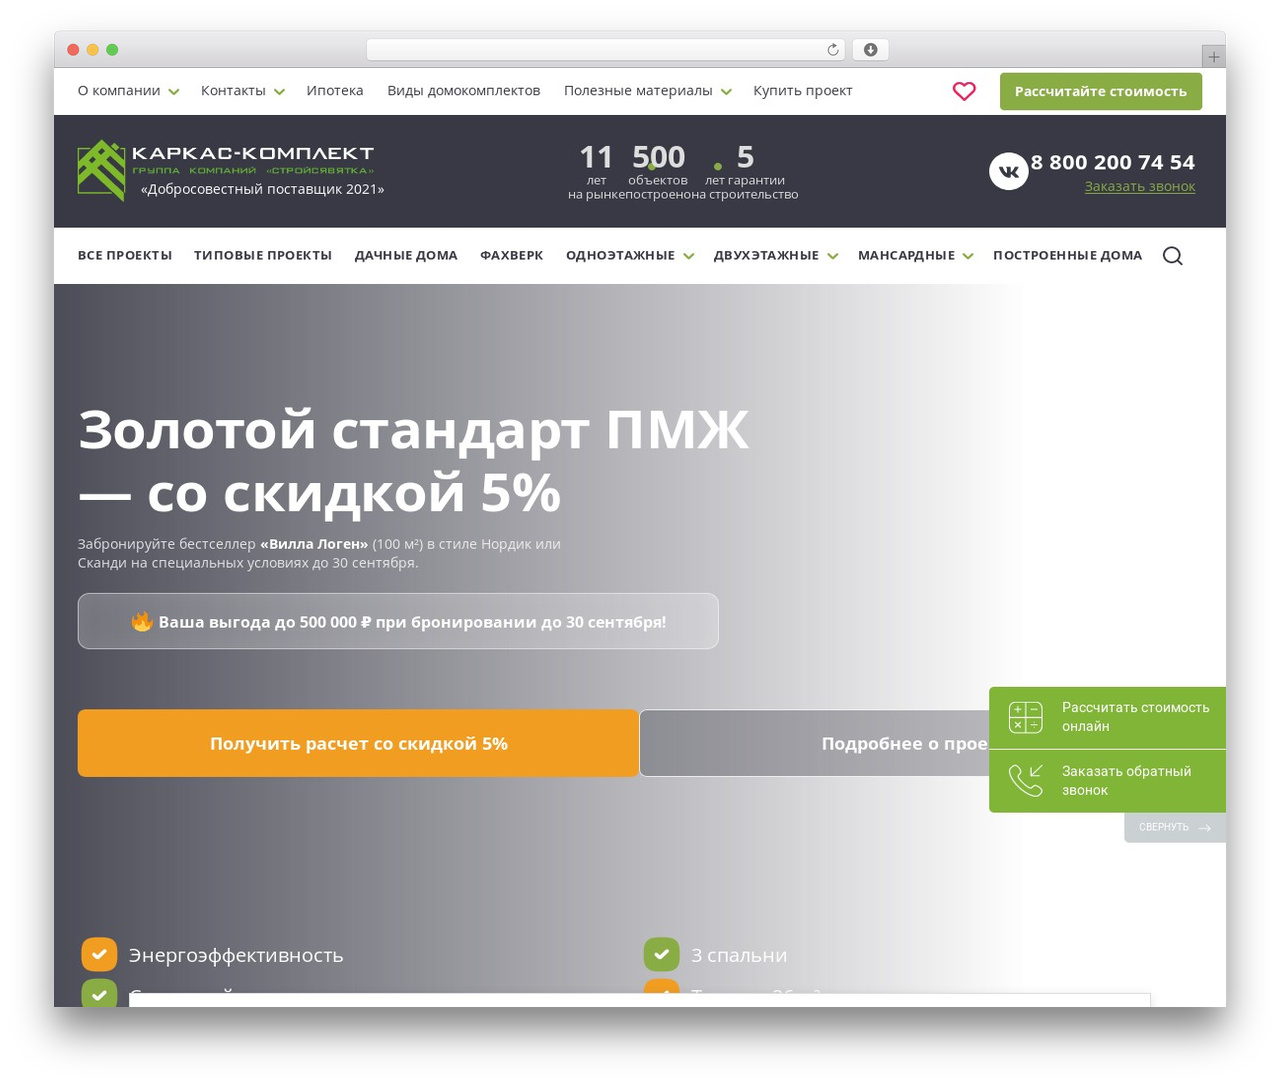Click the «Добросовестный поставщик 2021» text
Viewport: 1280px width, 1084px height.
click(263, 189)
